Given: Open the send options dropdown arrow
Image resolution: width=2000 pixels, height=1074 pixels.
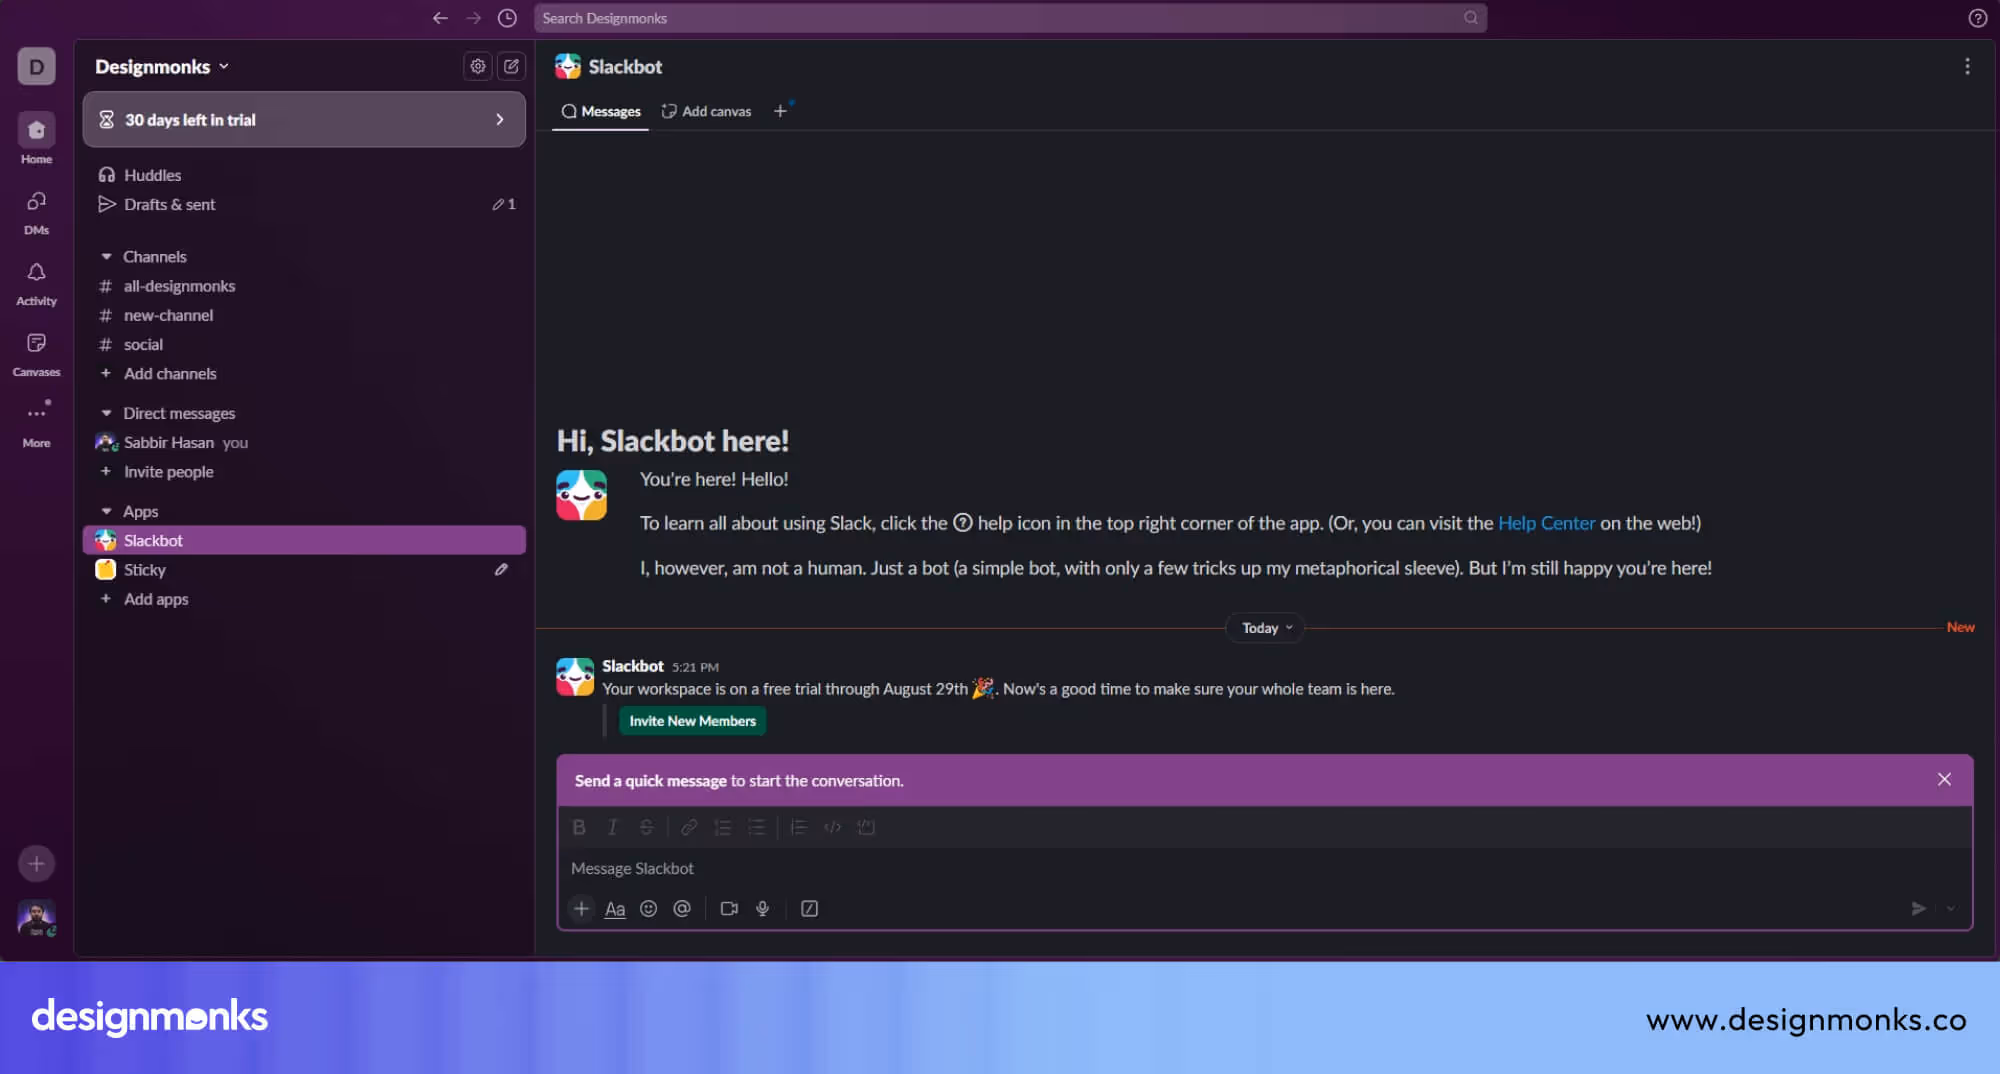Looking at the screenshot, I should [1950, 908].
